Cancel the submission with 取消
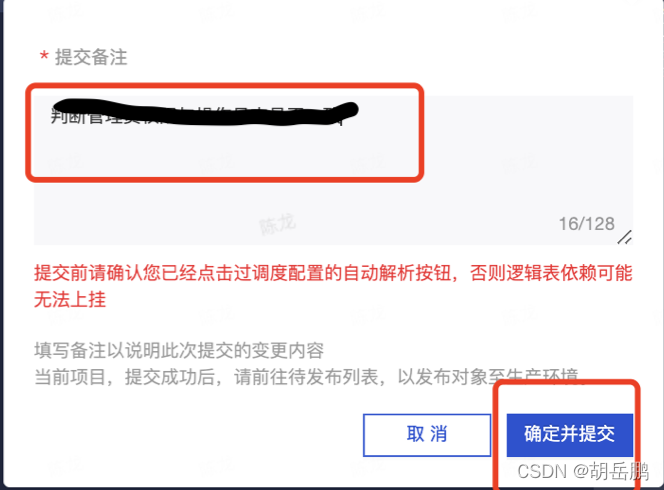This screenshot has height=490, width=664. coord(427,435)
